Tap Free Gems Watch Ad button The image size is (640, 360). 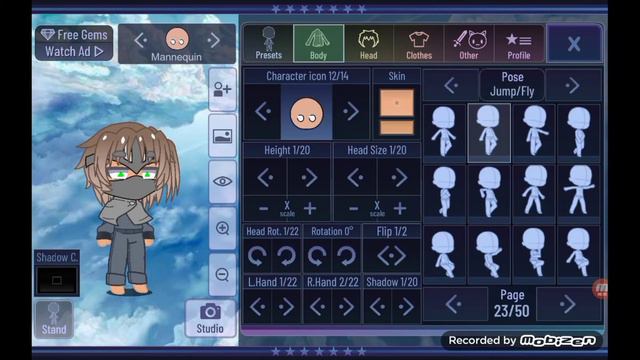(74, 43)
